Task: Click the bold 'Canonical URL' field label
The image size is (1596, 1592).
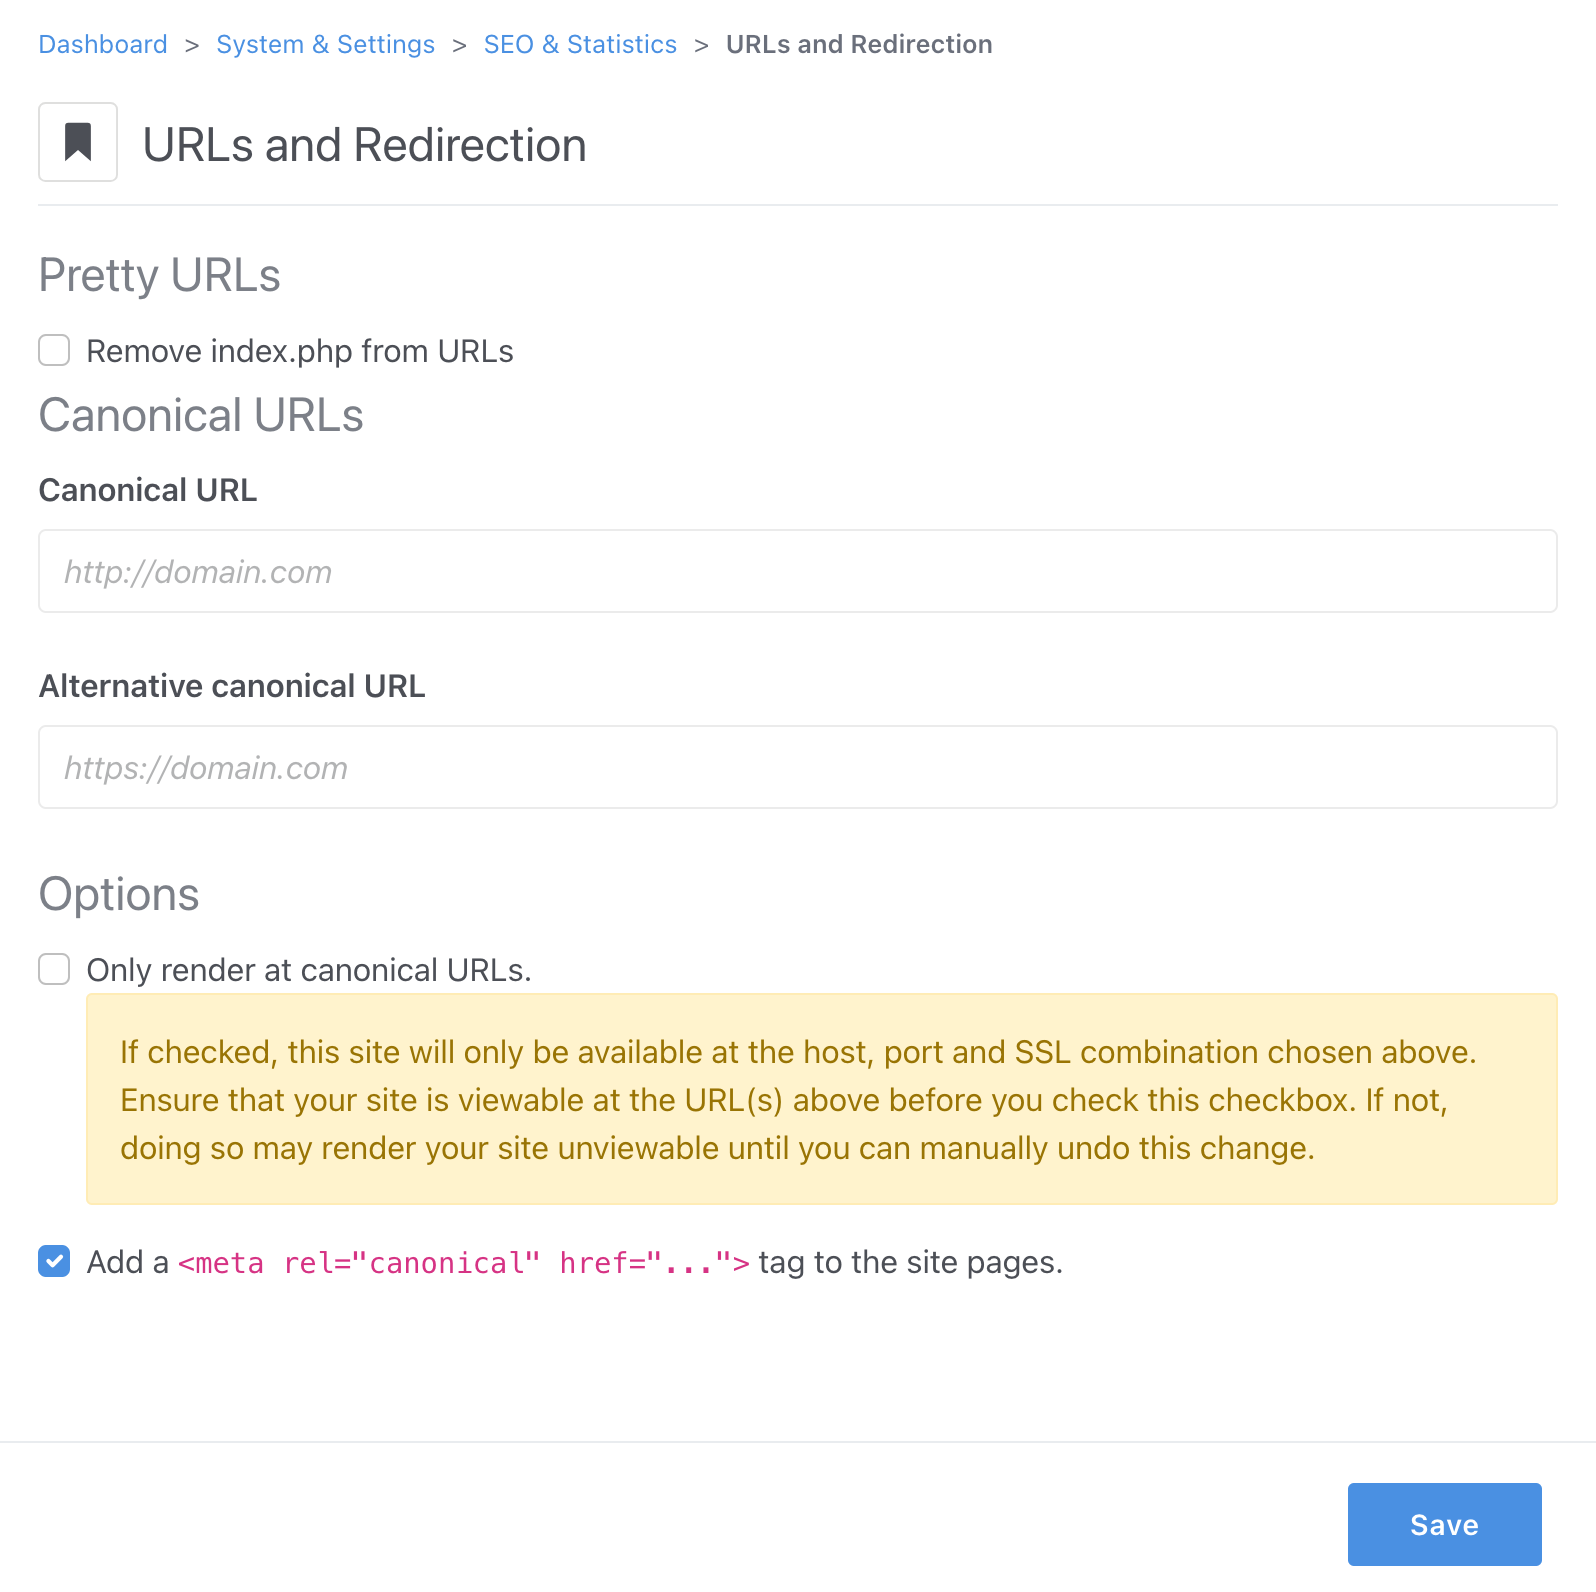Action: 148,490
